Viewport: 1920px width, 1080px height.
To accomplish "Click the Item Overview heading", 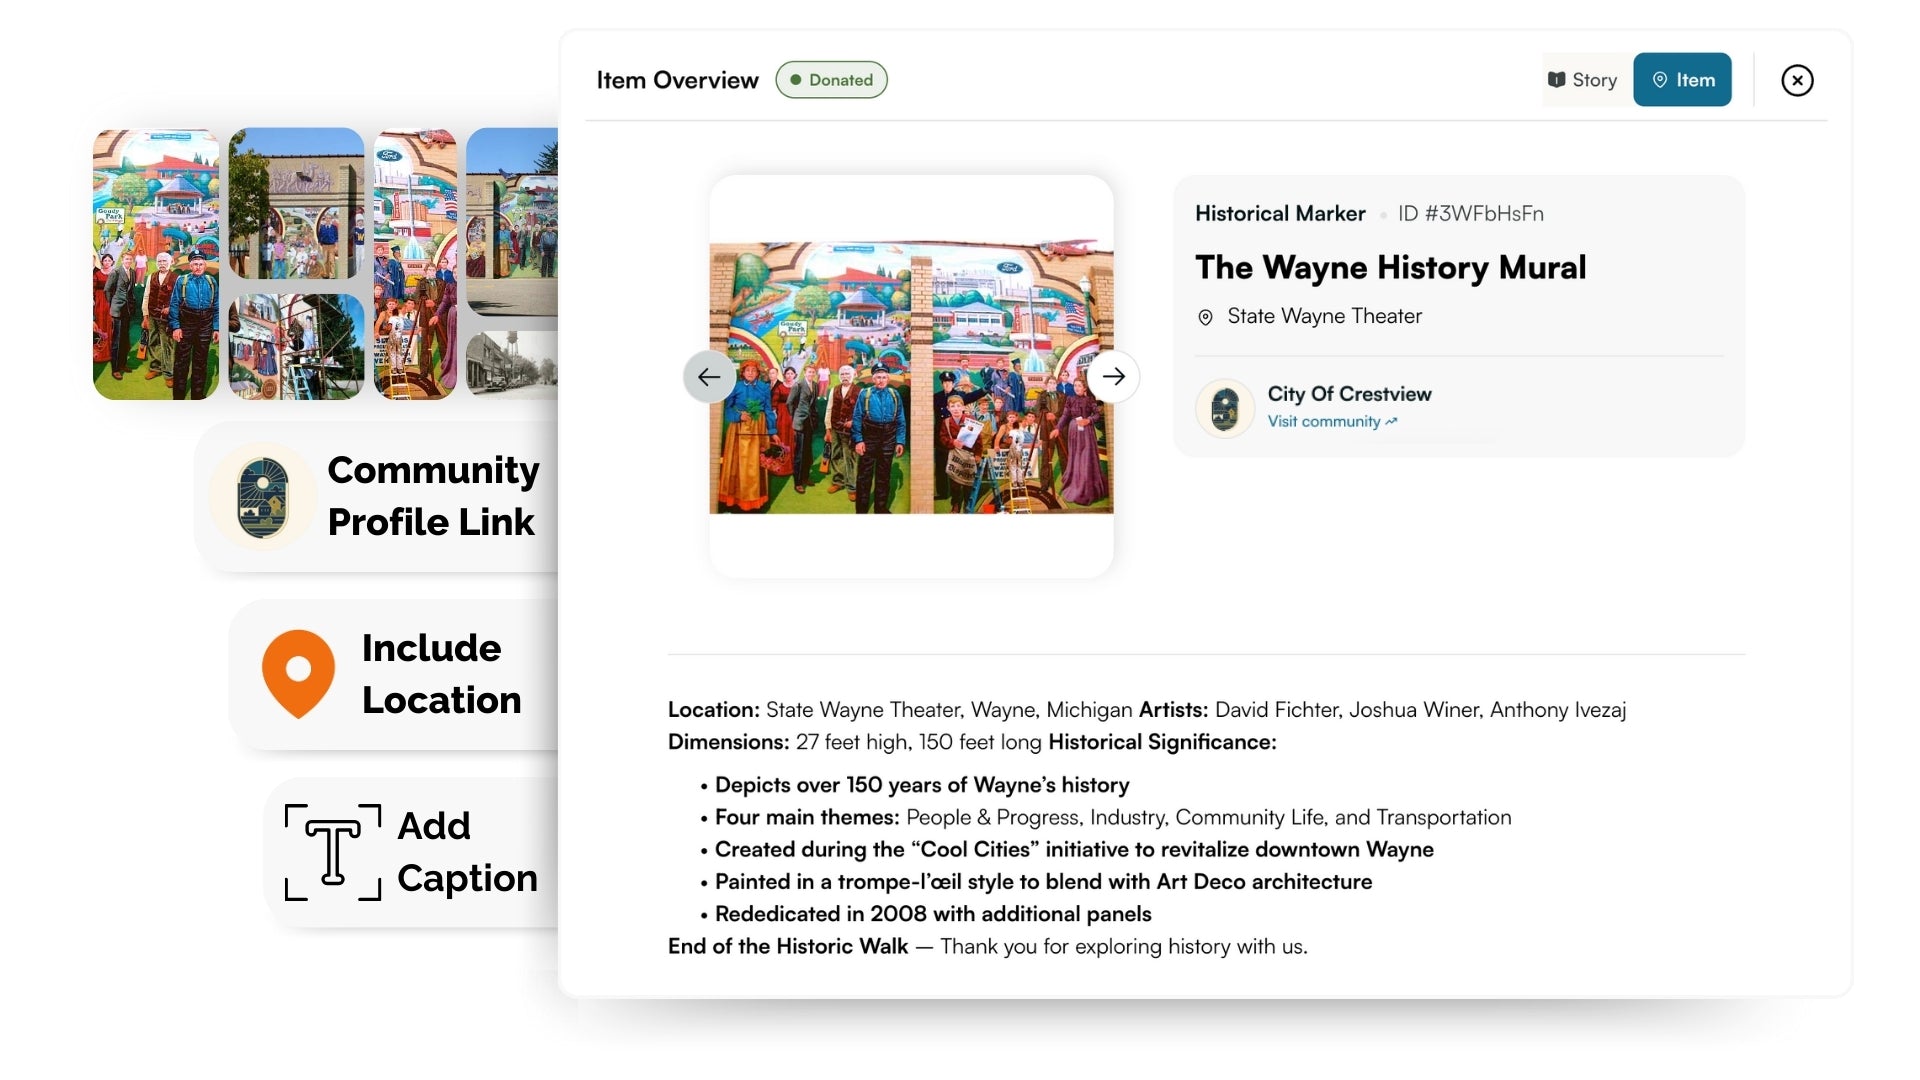I will tap(677, 80).
